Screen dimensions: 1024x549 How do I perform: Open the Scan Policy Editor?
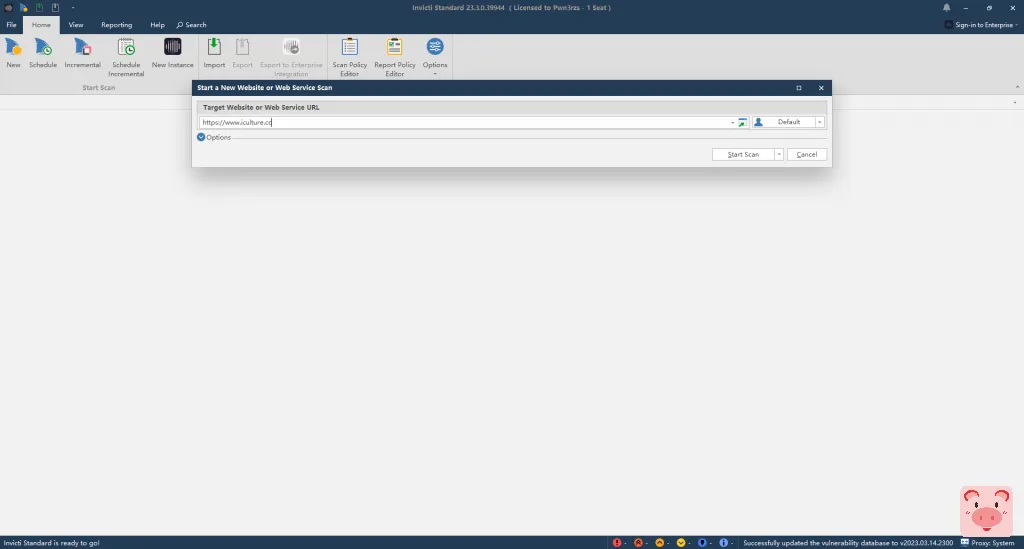coord(349,57)
